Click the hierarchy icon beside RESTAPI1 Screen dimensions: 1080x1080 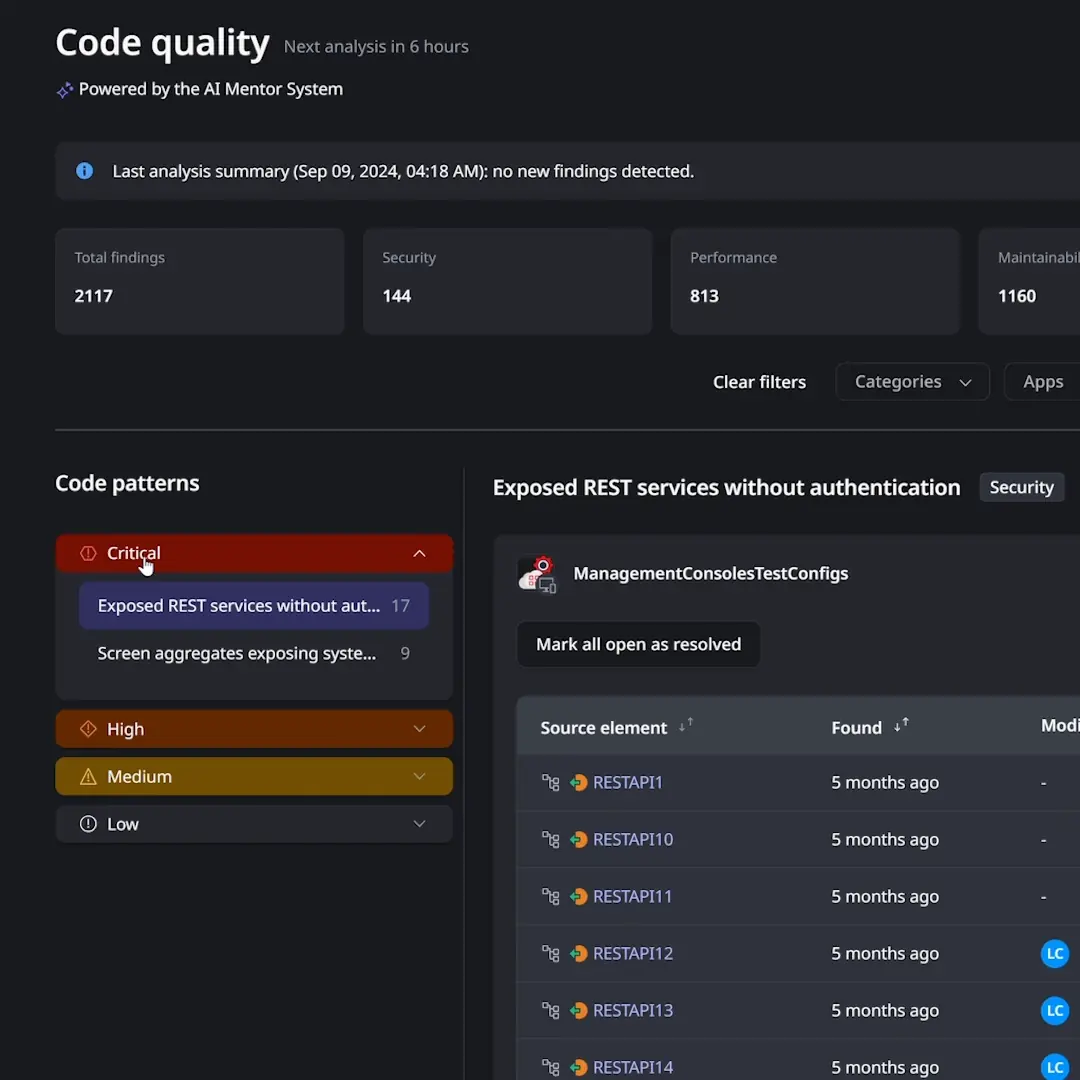coord(549,782)
